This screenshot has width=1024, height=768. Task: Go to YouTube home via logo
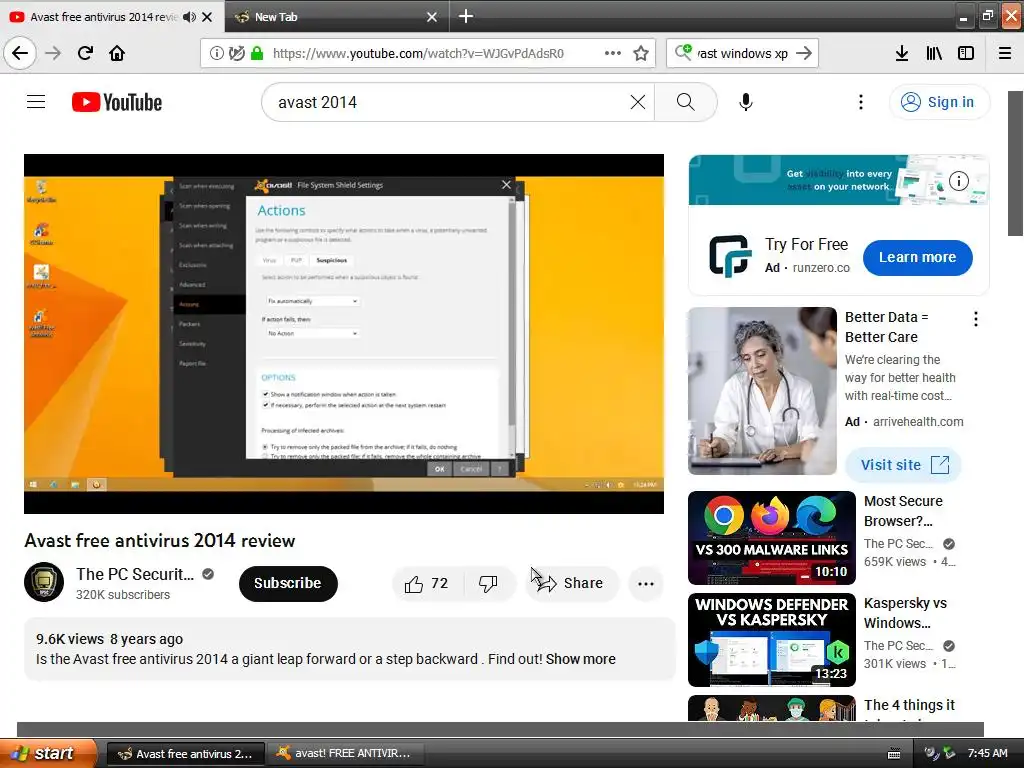[x=117, y=102]
